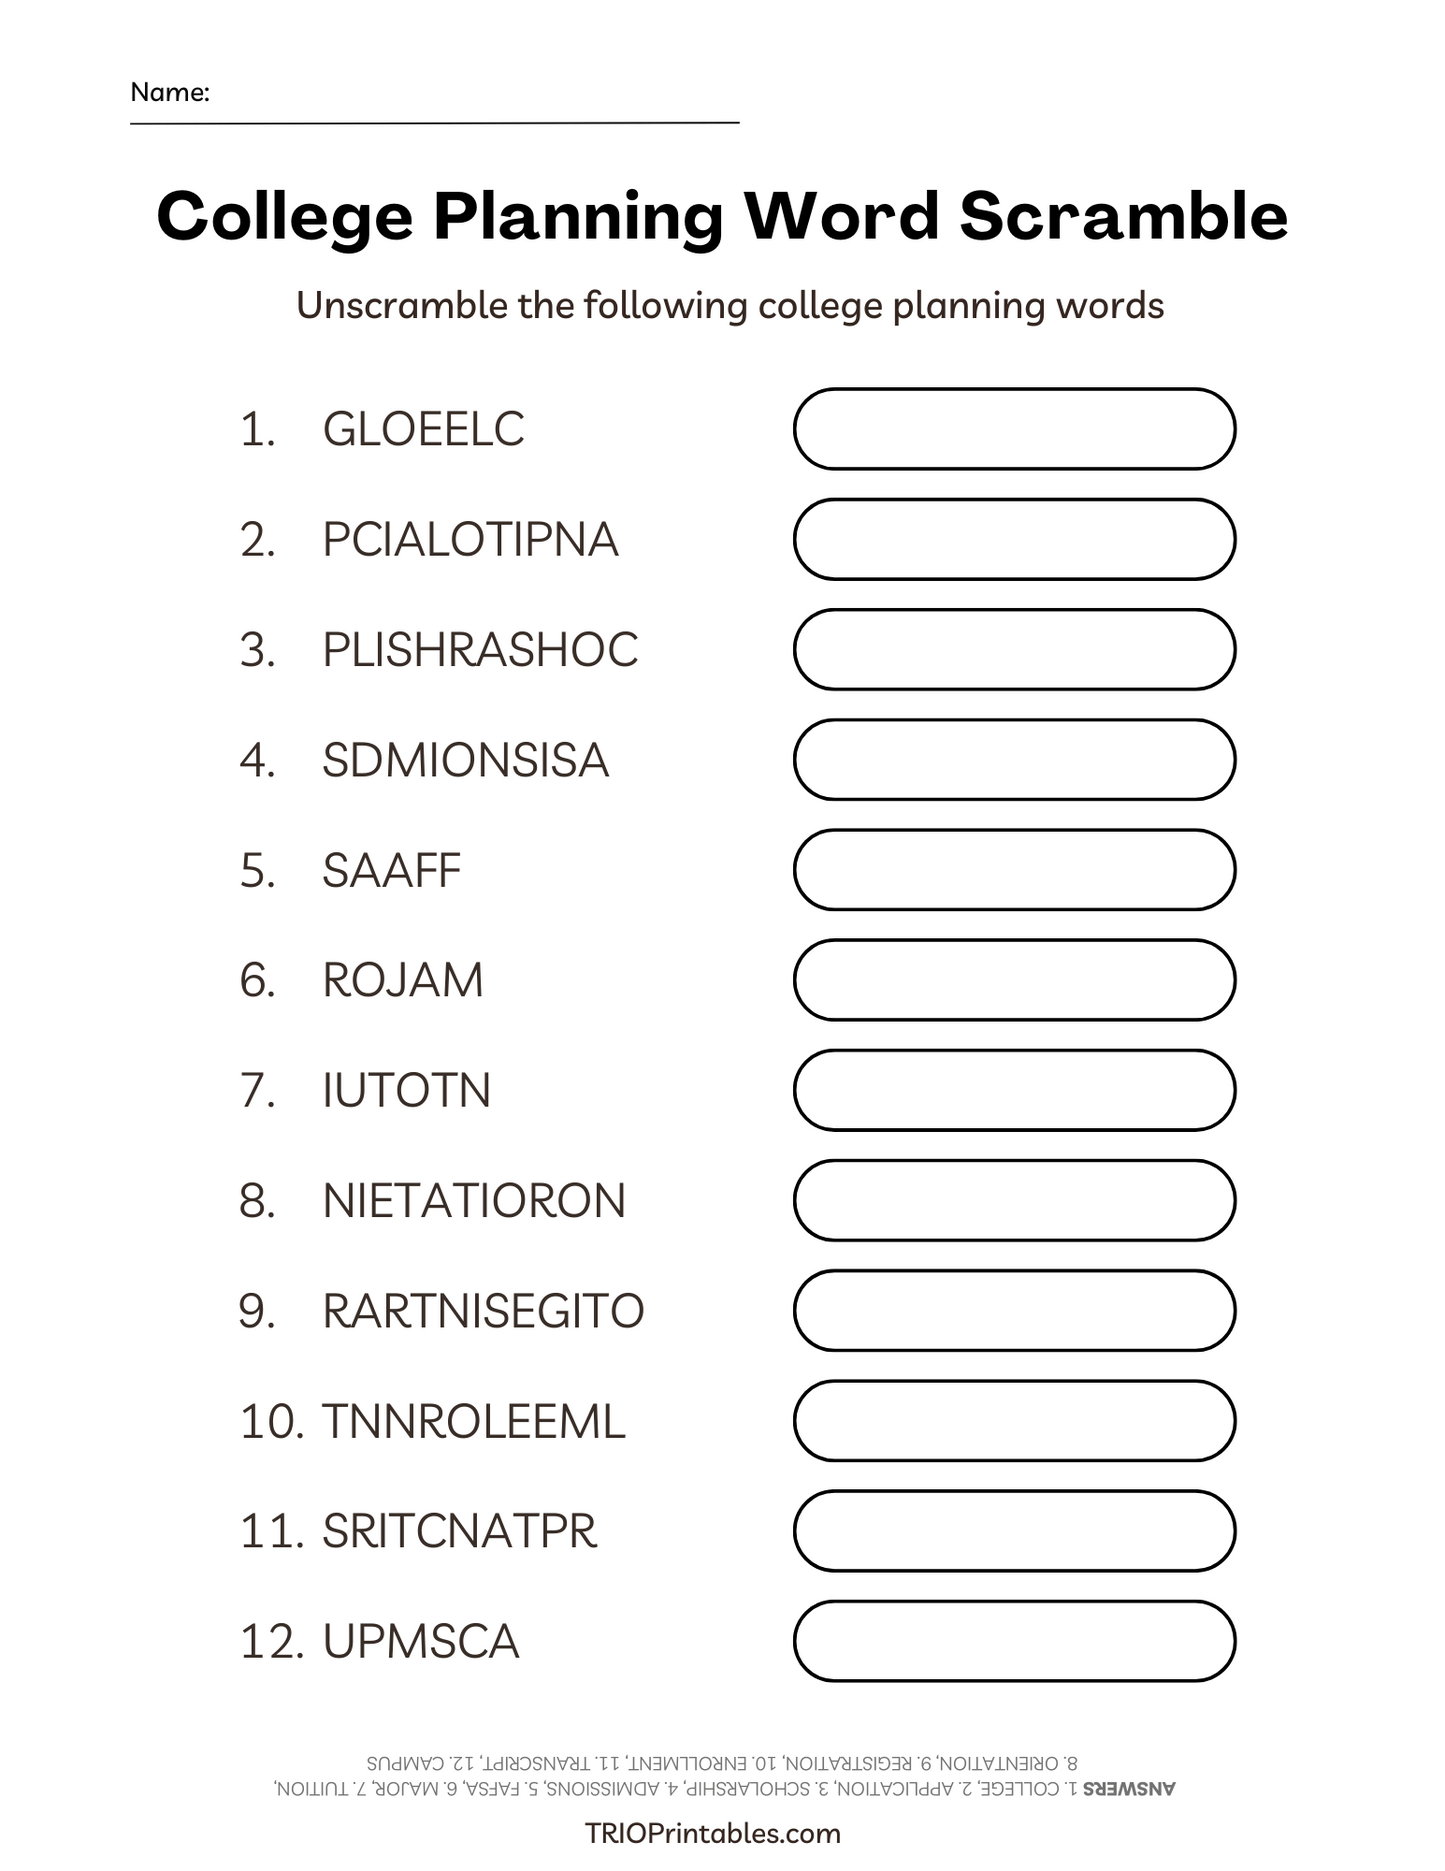
Task: Select the answer box next to NIETATIORON
Action: click(x=1014, y=1200)
